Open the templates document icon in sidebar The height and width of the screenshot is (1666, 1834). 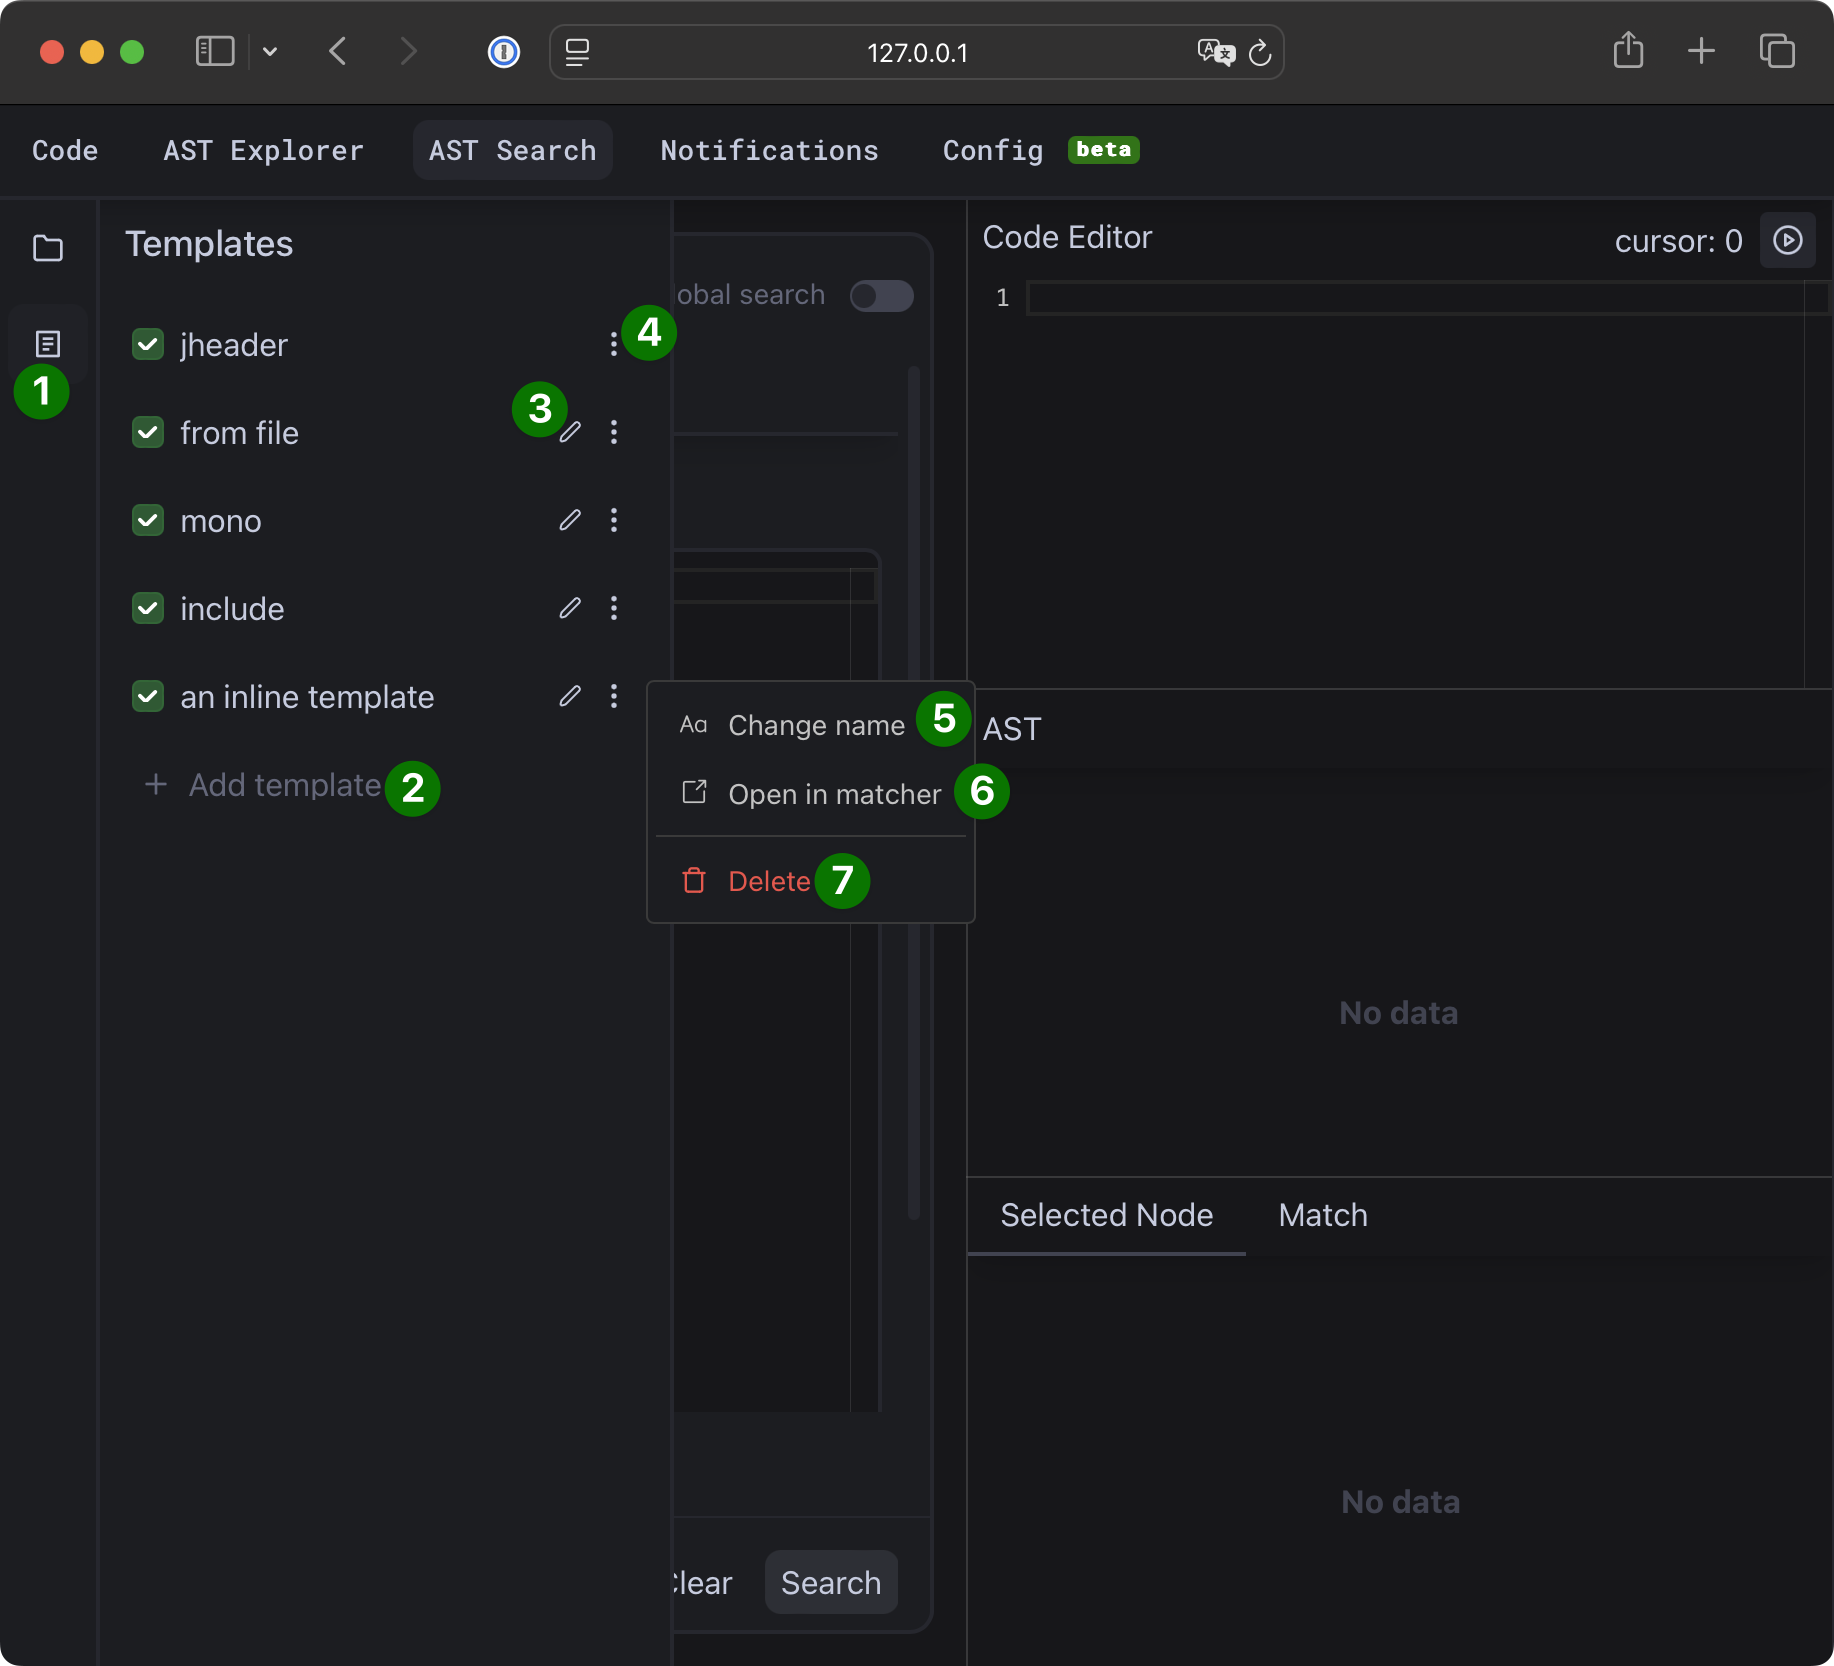click(x=48, y=344)
